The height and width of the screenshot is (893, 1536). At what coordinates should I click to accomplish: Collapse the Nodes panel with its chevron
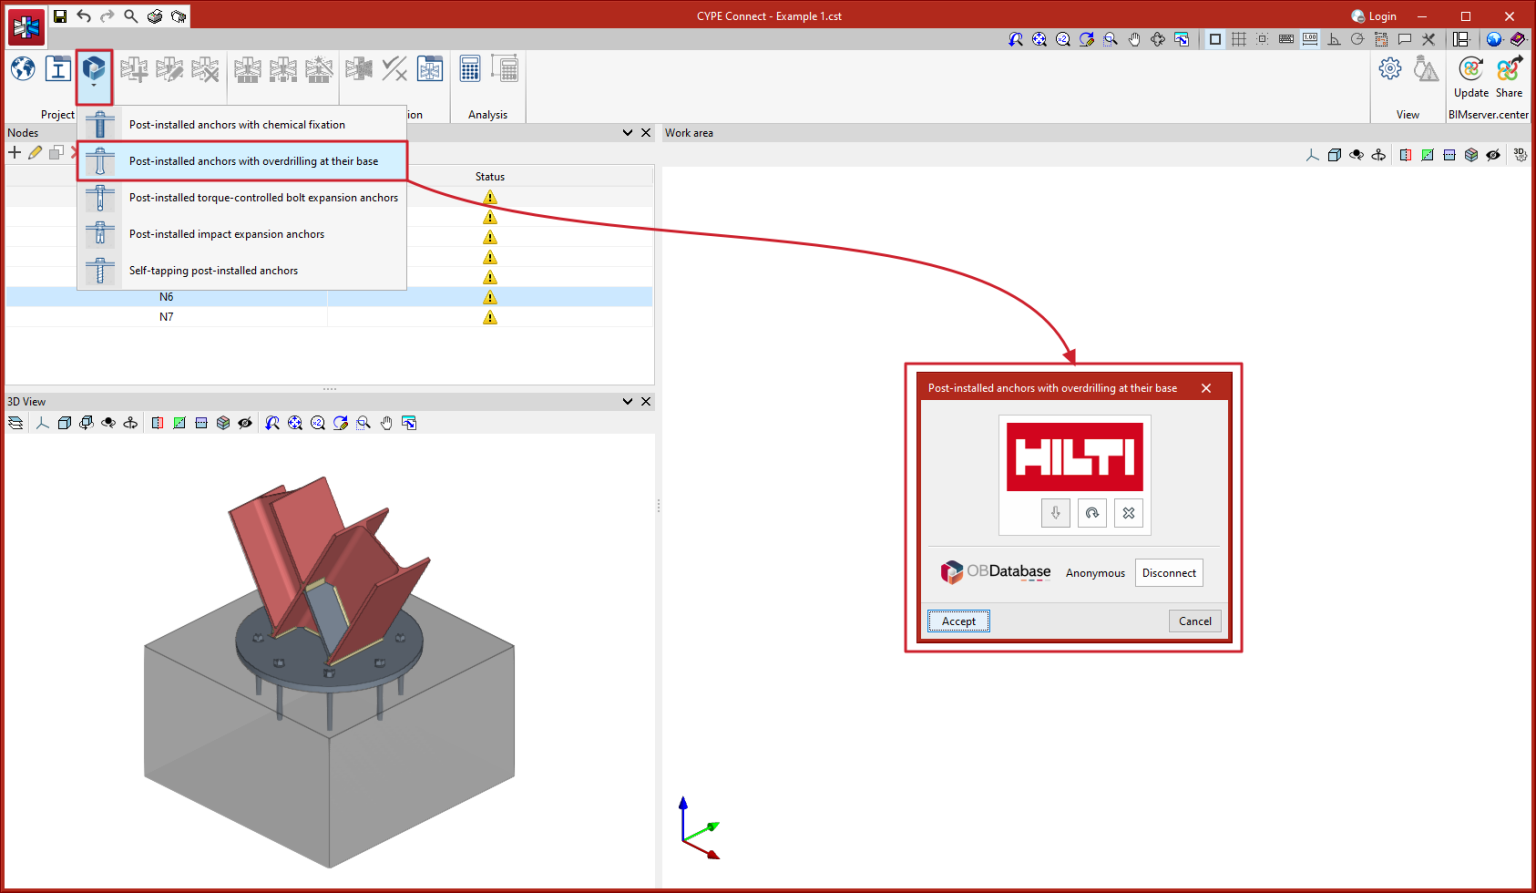pos(627,132)
